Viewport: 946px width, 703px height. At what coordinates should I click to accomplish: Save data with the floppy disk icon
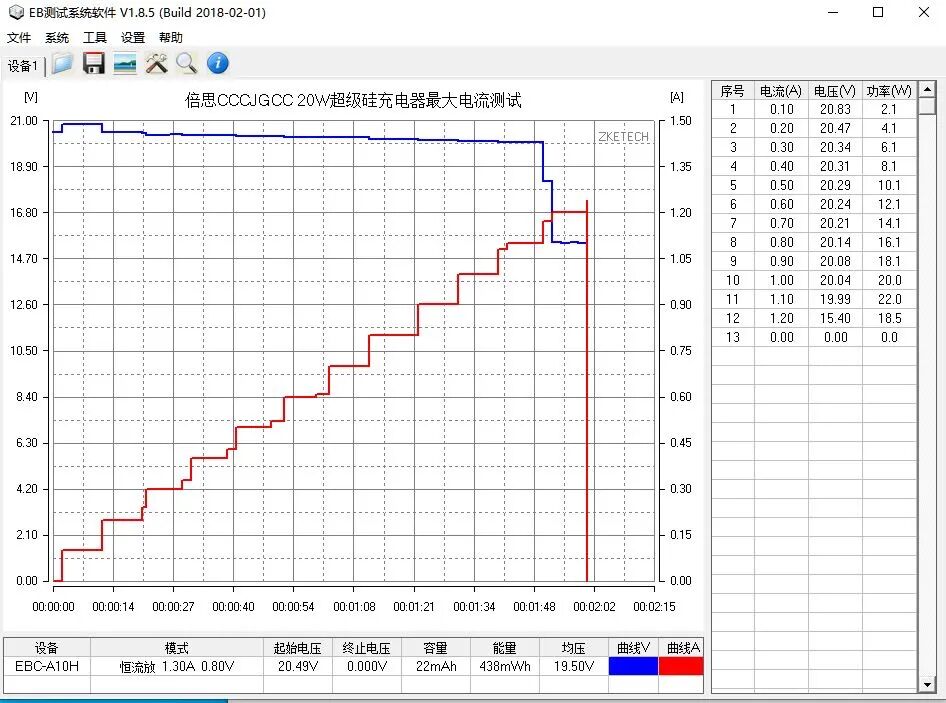[94, 63]
